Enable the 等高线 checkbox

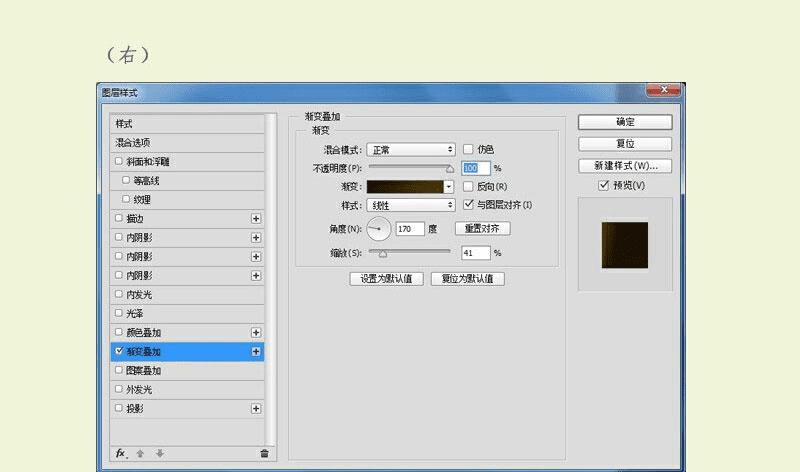pos(126,180)
